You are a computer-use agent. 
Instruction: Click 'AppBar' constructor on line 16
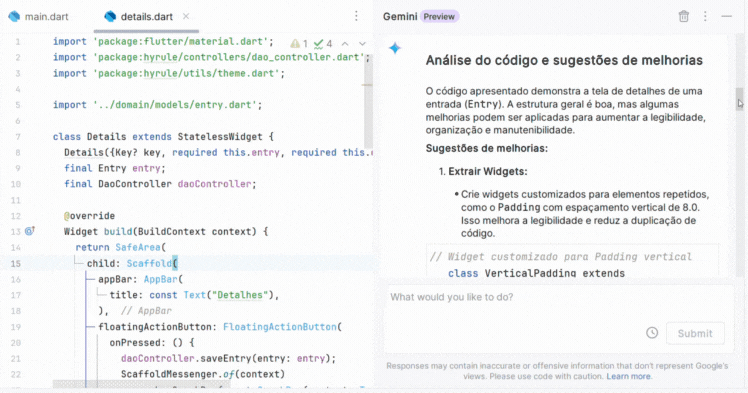coord(161,279)
